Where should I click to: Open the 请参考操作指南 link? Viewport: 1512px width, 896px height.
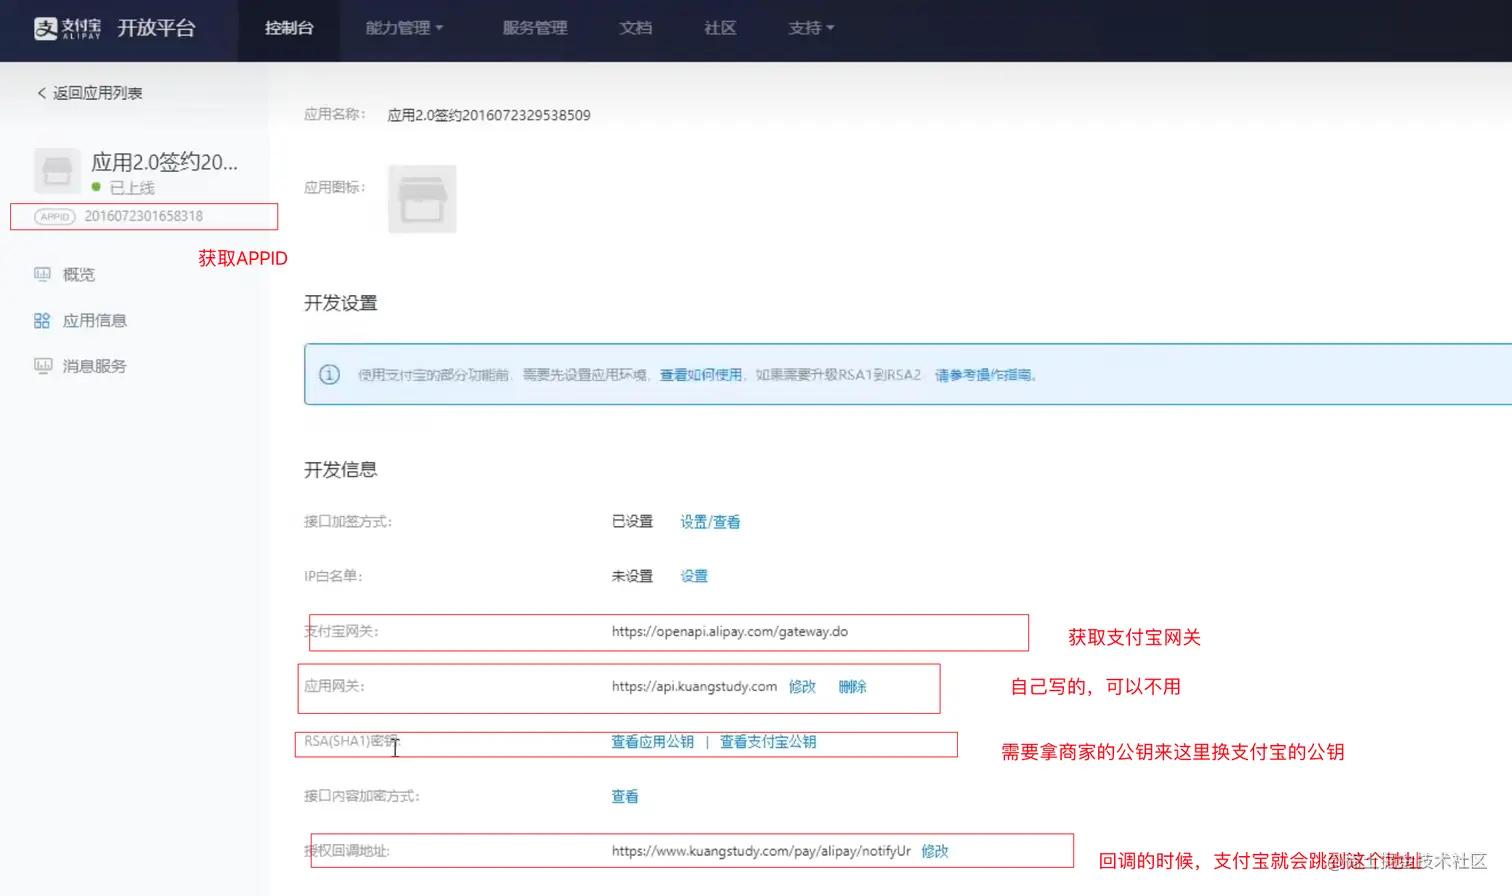pos(983,375)
